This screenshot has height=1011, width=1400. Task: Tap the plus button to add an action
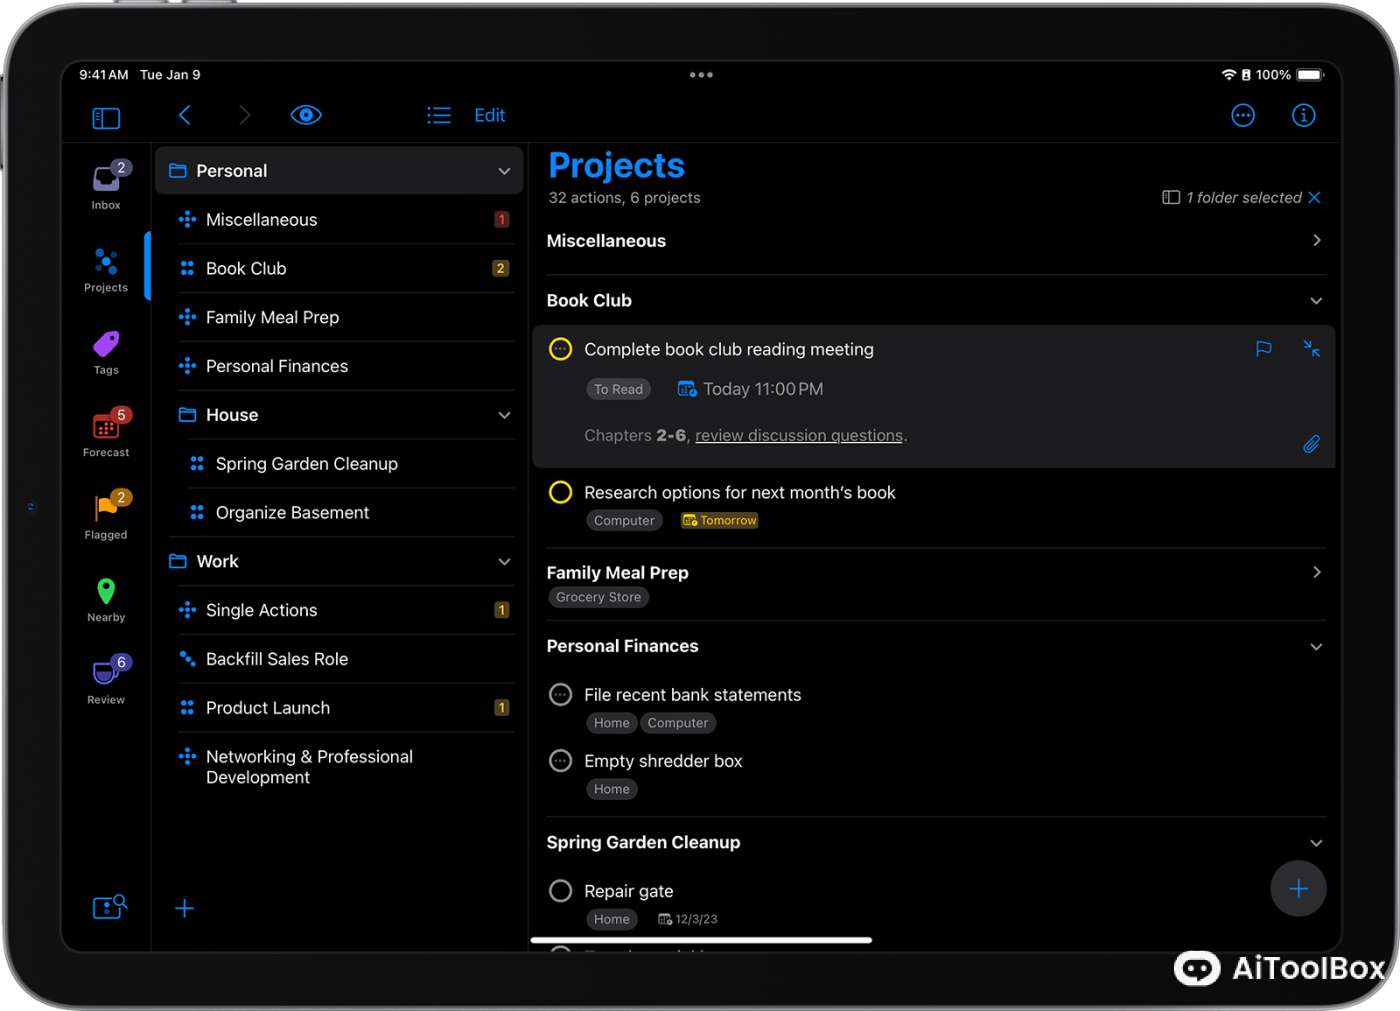(x=1298, y=888)
